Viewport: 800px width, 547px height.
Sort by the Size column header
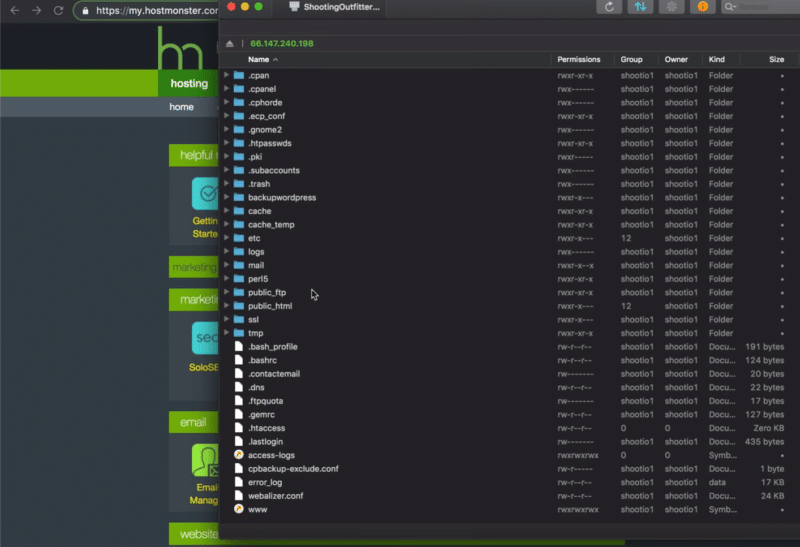(777, 60)
